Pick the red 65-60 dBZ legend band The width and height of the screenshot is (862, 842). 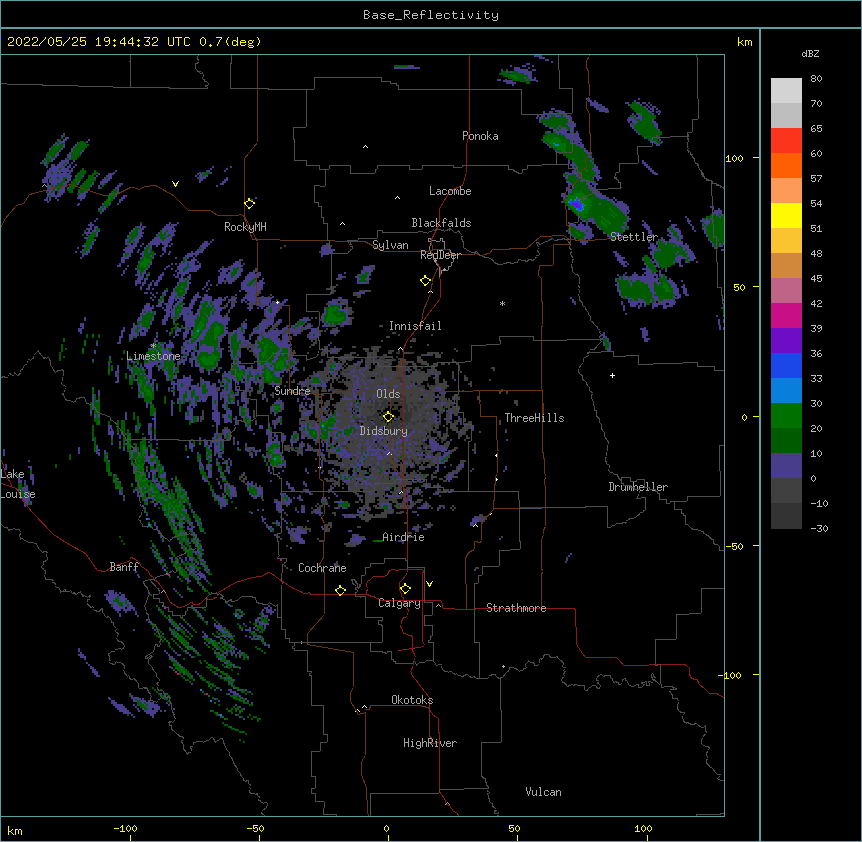[786, 141]
